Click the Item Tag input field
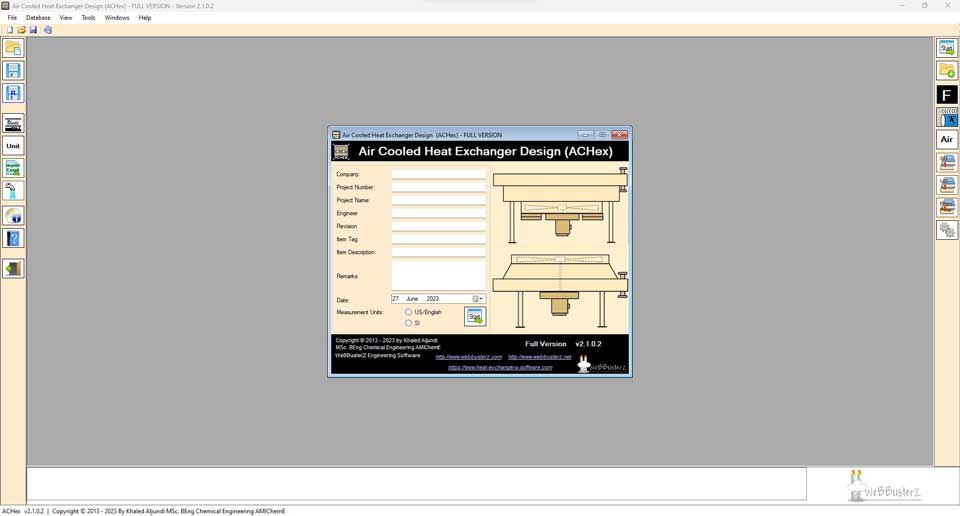This screenshot has width=960, height=516. (438, 239)
